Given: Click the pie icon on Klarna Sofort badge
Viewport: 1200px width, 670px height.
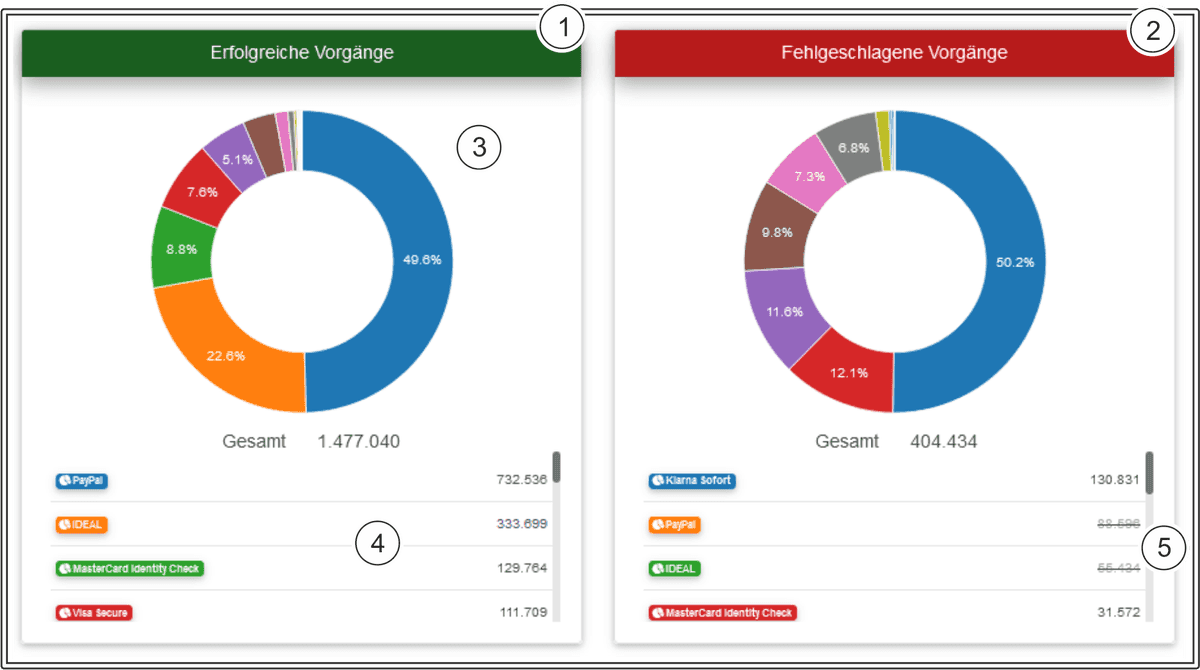Looking at the screenshot, I should pos(658,480).
